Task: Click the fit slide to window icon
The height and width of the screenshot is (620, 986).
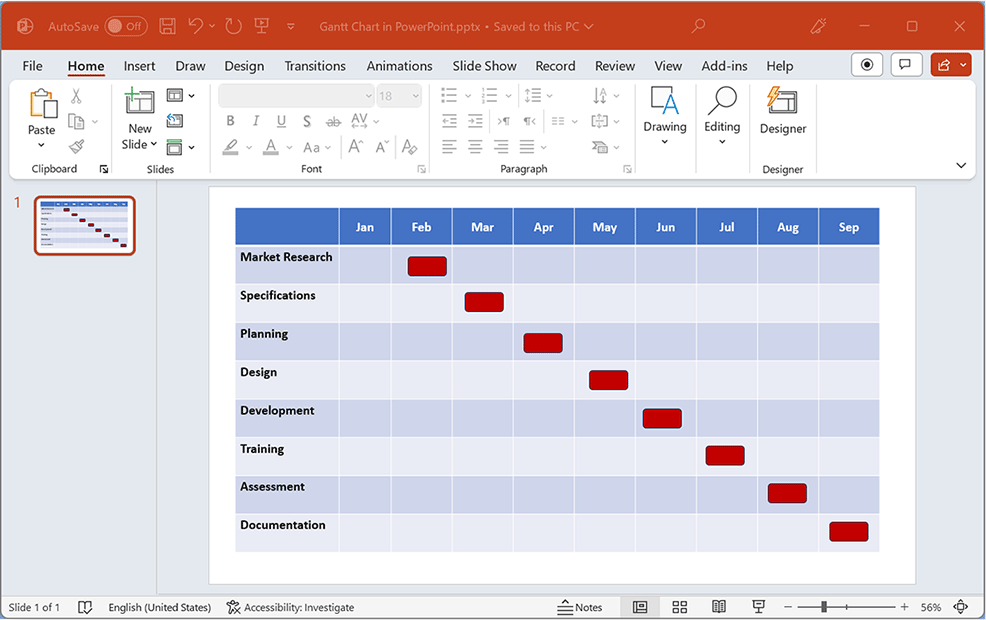Action: (x=961, y=607)
